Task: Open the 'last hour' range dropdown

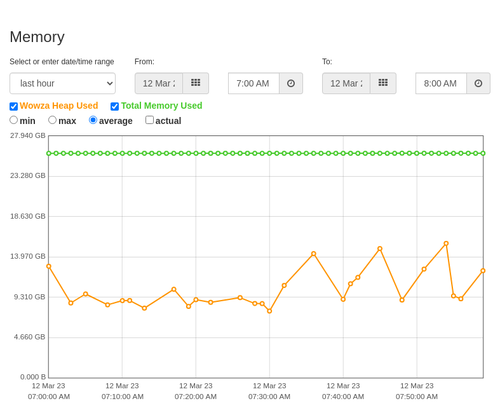Action: pos(63,83)
